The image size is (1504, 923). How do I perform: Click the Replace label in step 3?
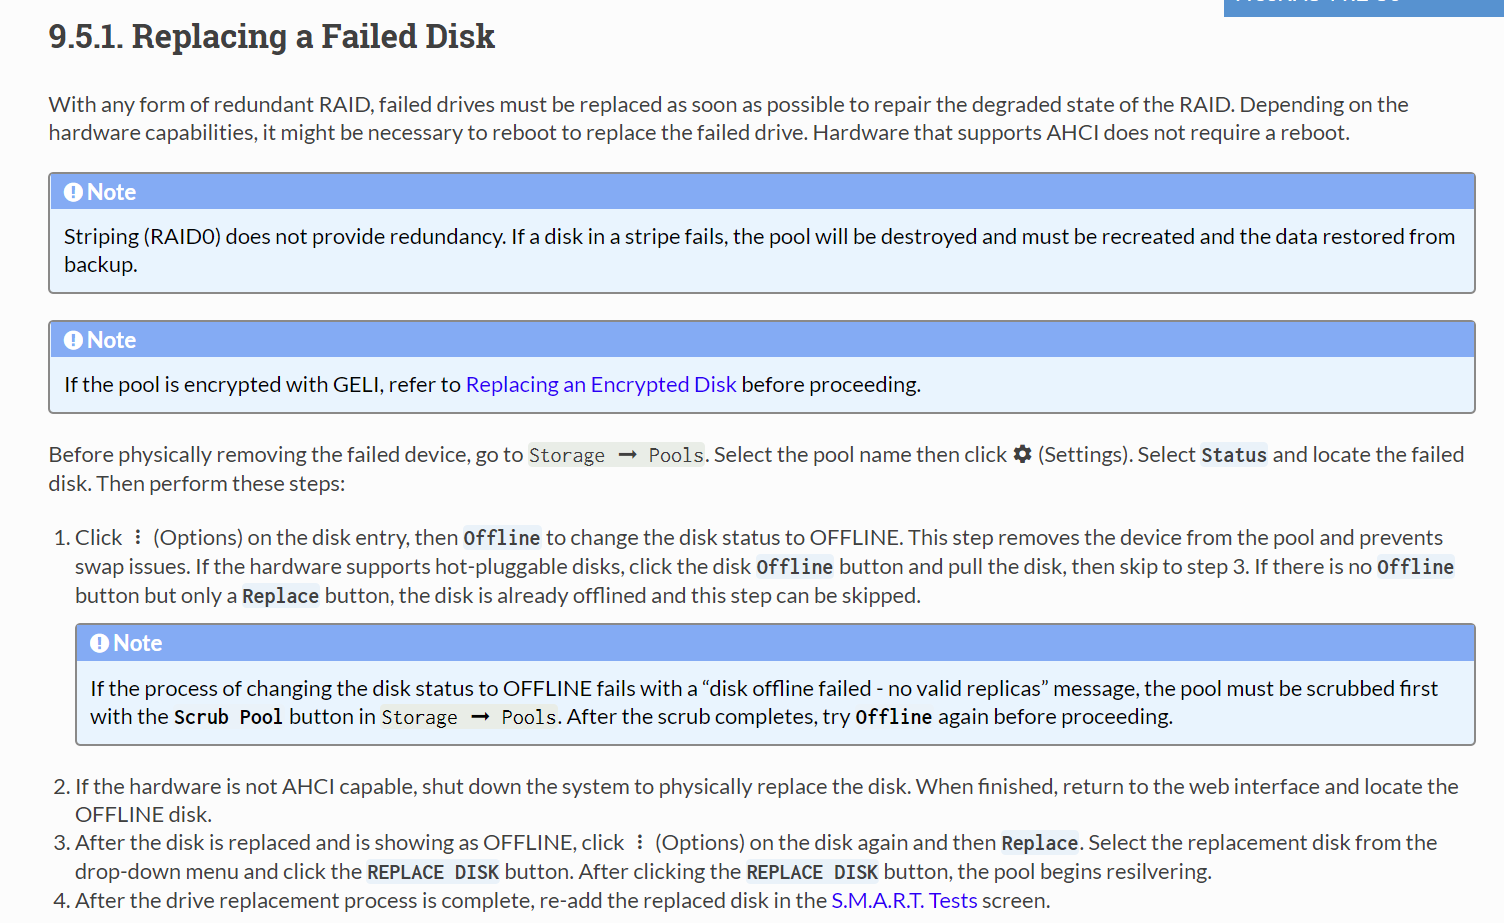1040,843
